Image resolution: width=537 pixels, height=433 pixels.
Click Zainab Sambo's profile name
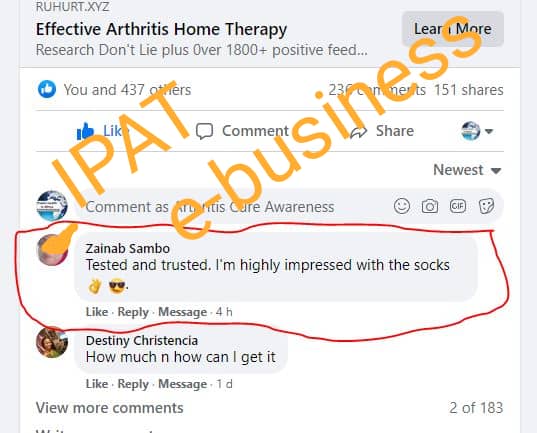point(128,249)
